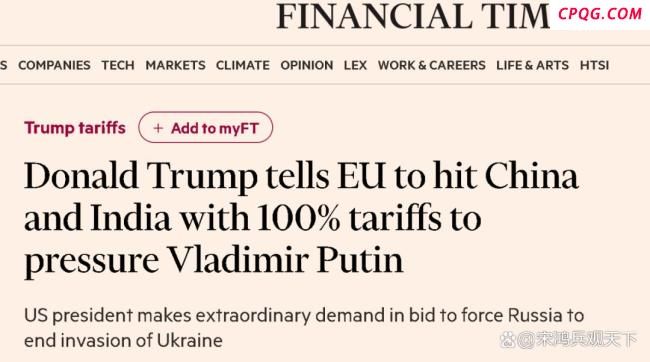Click the paw icon in bottom watermark
The image size is (650, 362).
[508, 340]
